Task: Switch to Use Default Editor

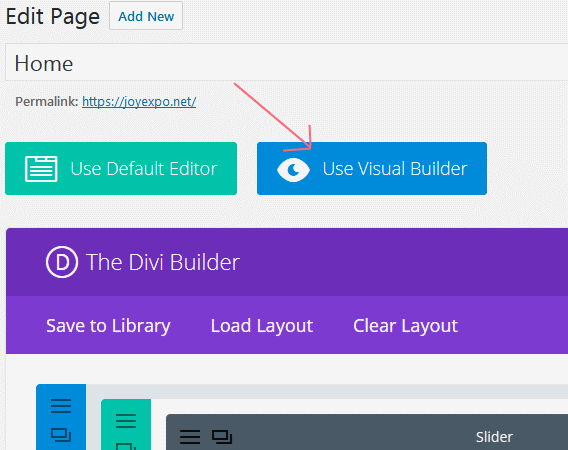Action: tap(121, 168)
